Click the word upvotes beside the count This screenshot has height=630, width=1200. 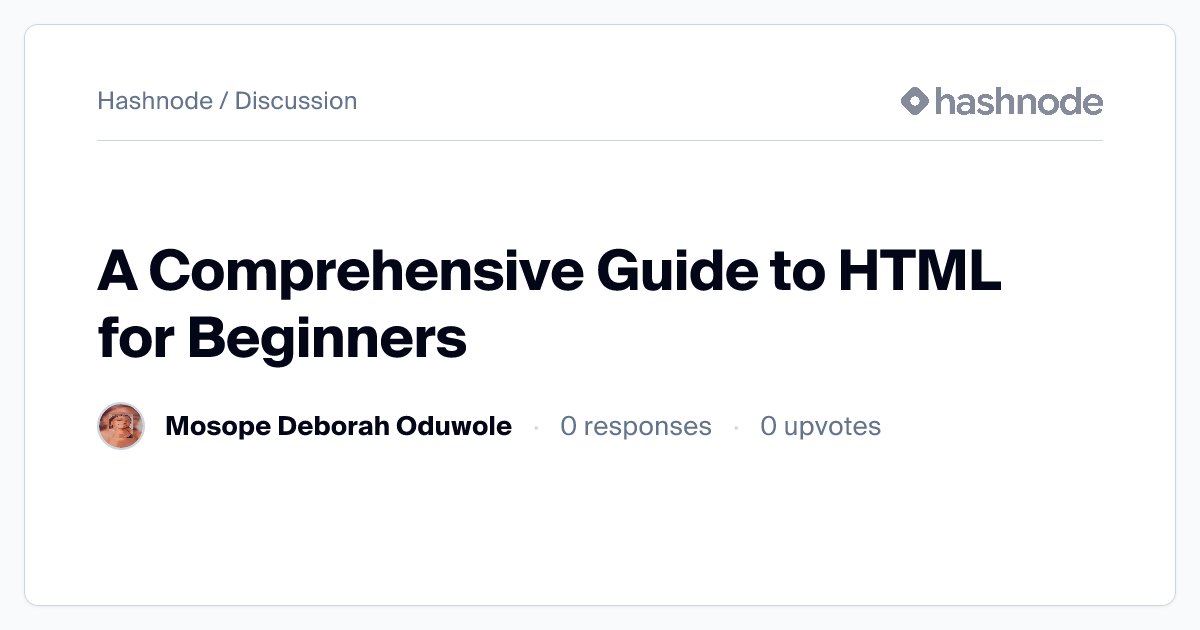tap(832, 427)
